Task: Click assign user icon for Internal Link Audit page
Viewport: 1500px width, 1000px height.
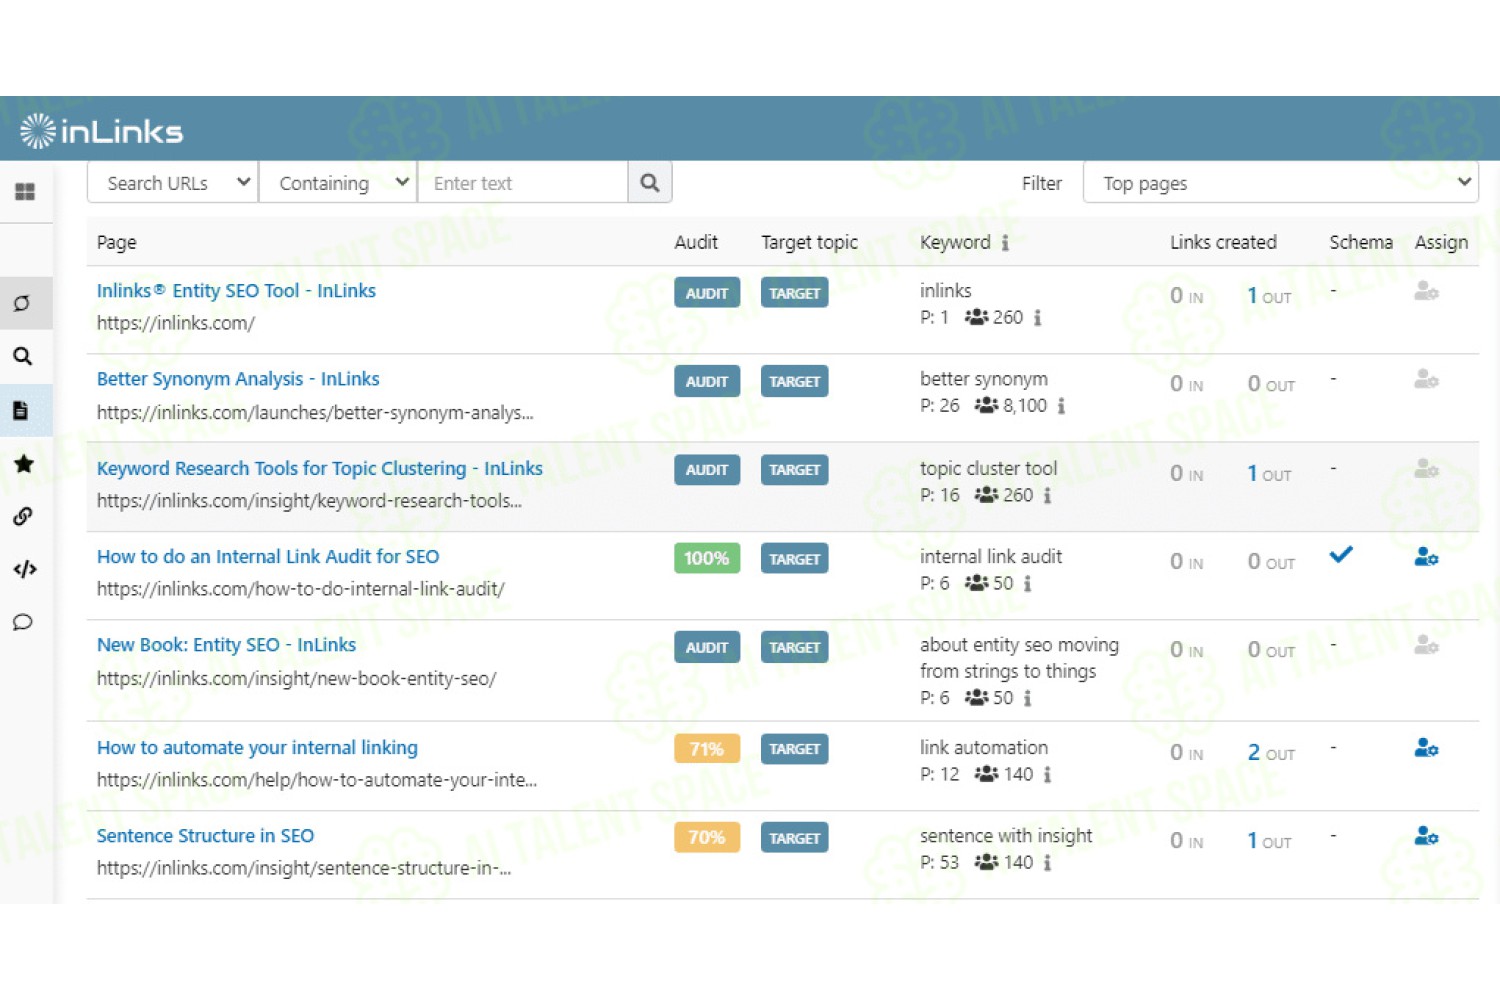Action: point(1426,557)
